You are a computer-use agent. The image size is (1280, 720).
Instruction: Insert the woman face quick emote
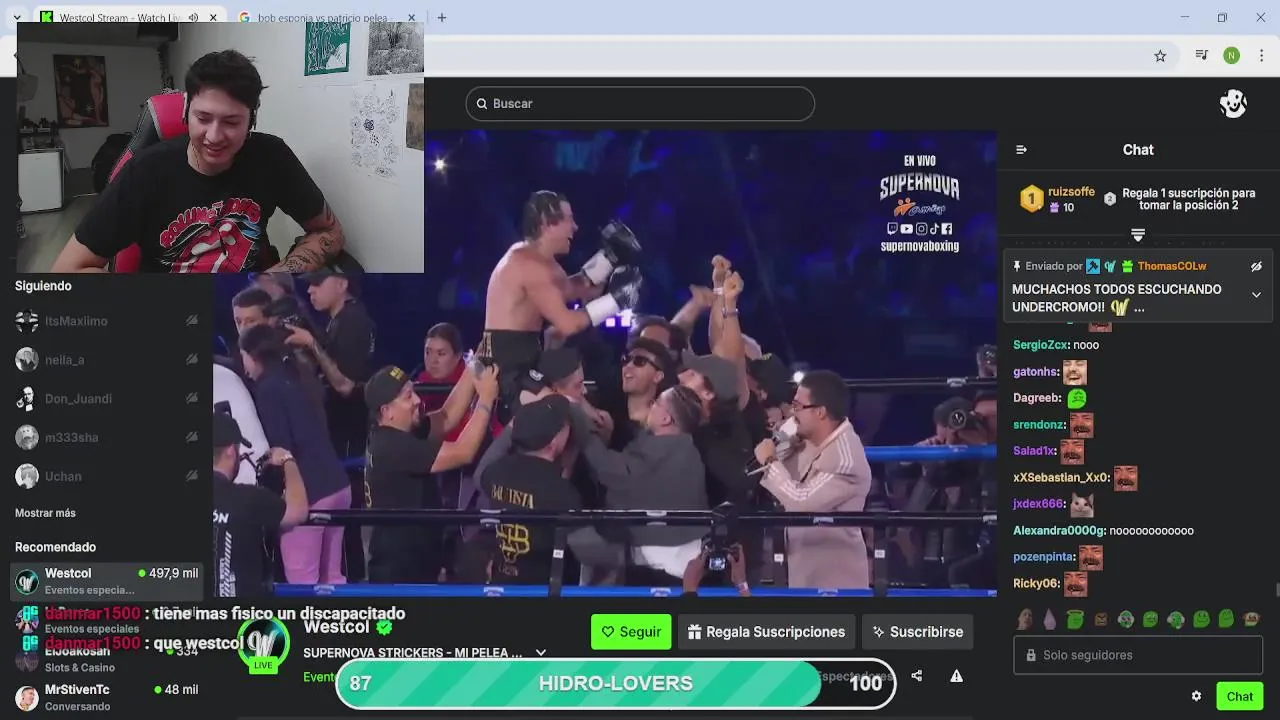(1025, 619)
